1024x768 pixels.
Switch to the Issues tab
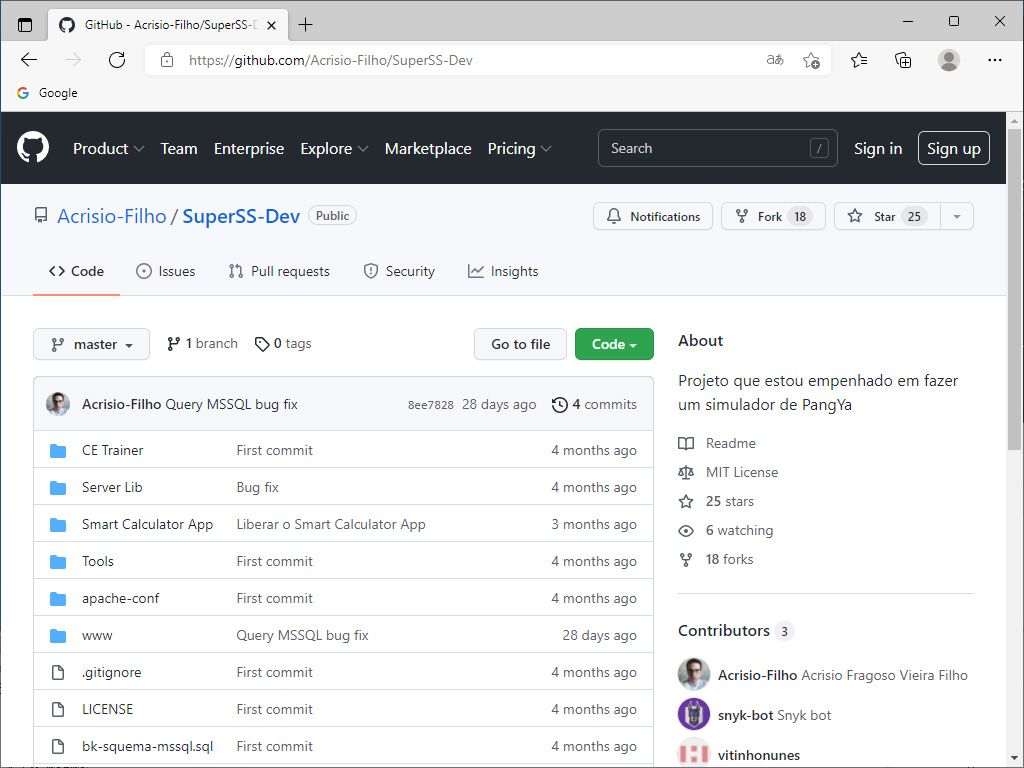(165, 272)
